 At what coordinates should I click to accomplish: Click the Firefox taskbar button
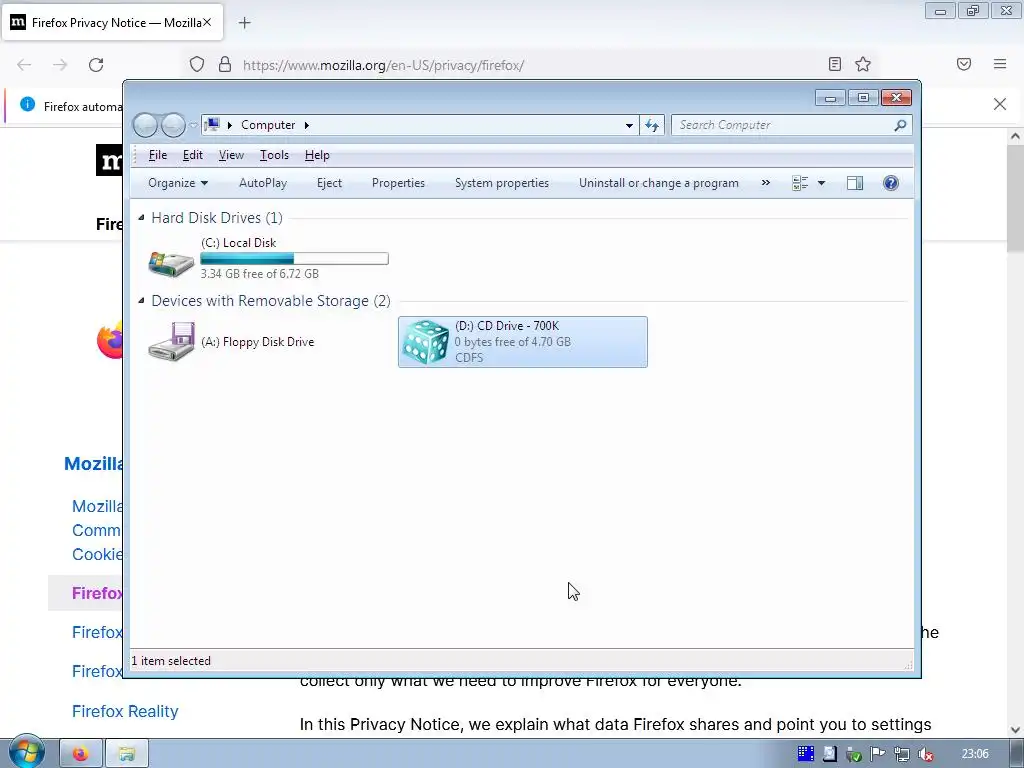(81, 754)
